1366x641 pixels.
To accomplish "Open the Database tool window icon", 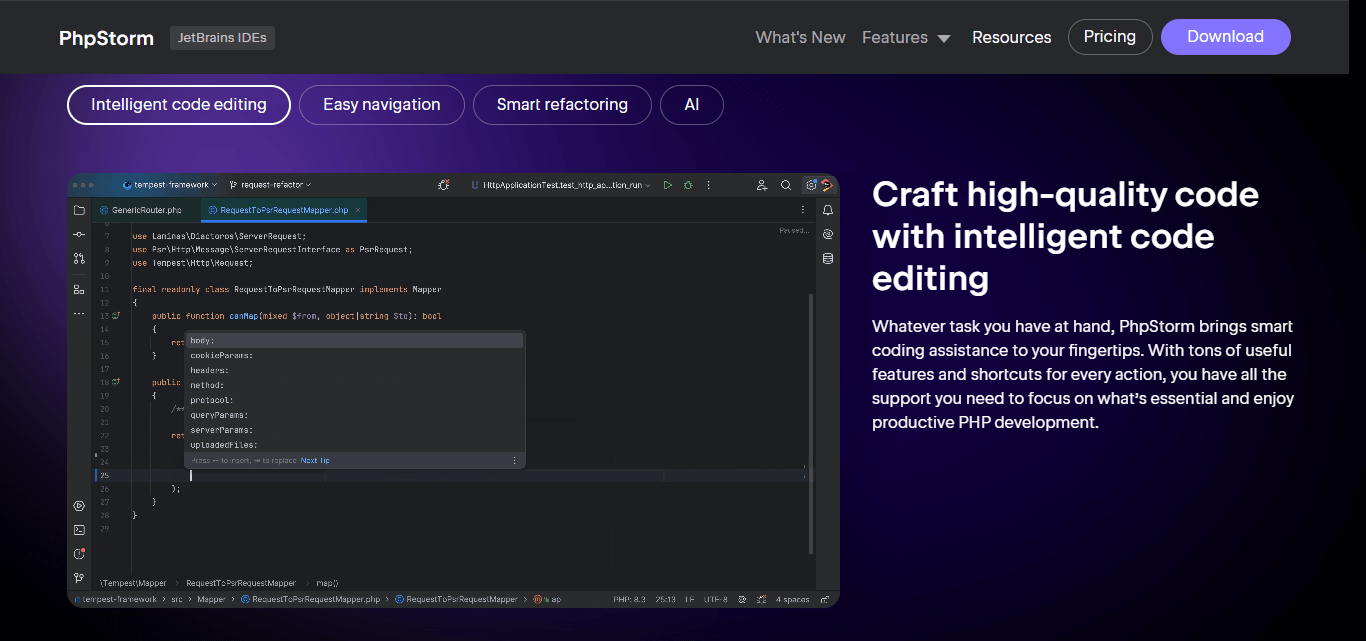I will pos(828,259).
